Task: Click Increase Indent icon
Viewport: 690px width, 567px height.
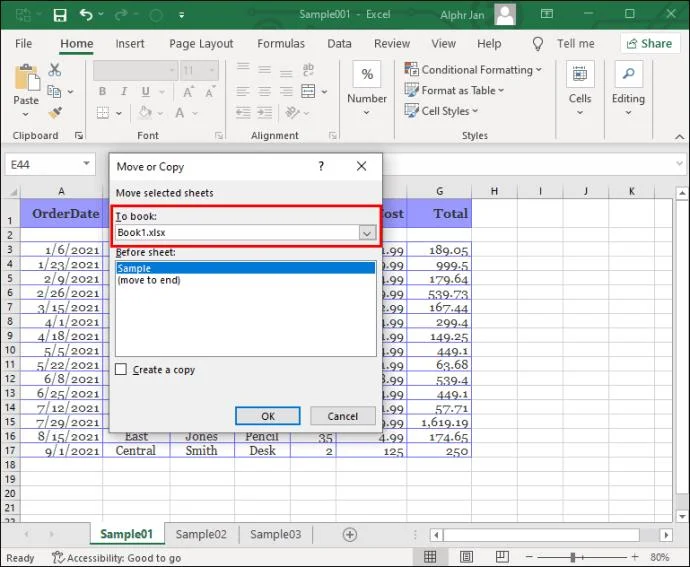Action: point(264,113)
